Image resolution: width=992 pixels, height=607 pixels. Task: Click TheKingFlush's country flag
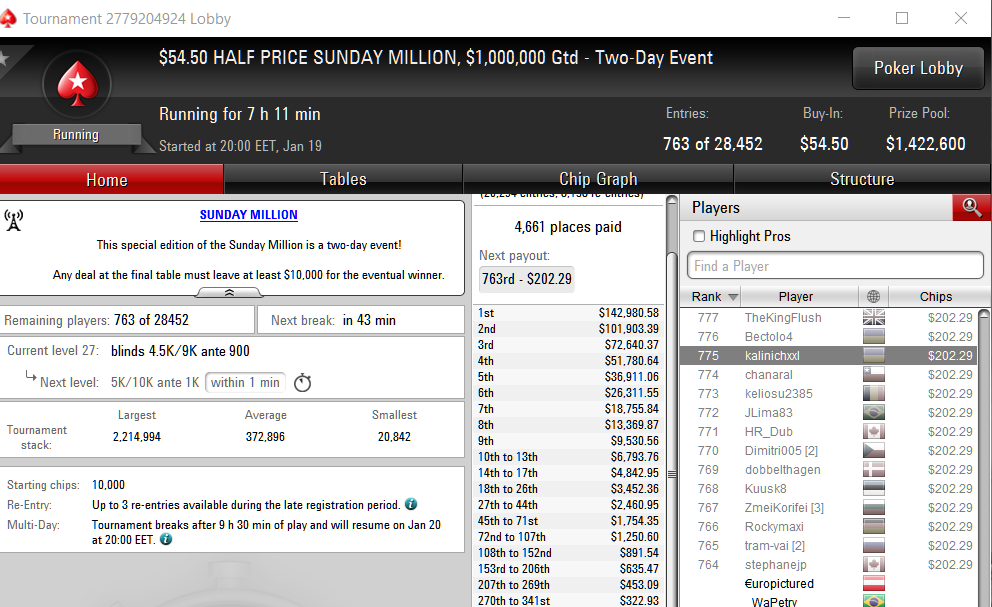[874, 318]
